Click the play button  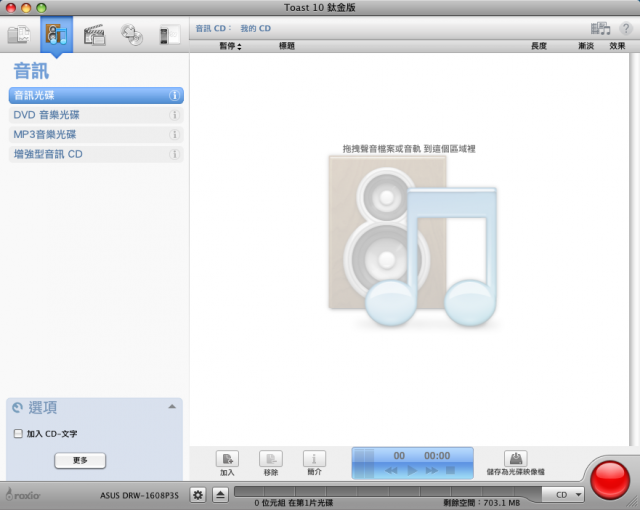click(412, 470)
